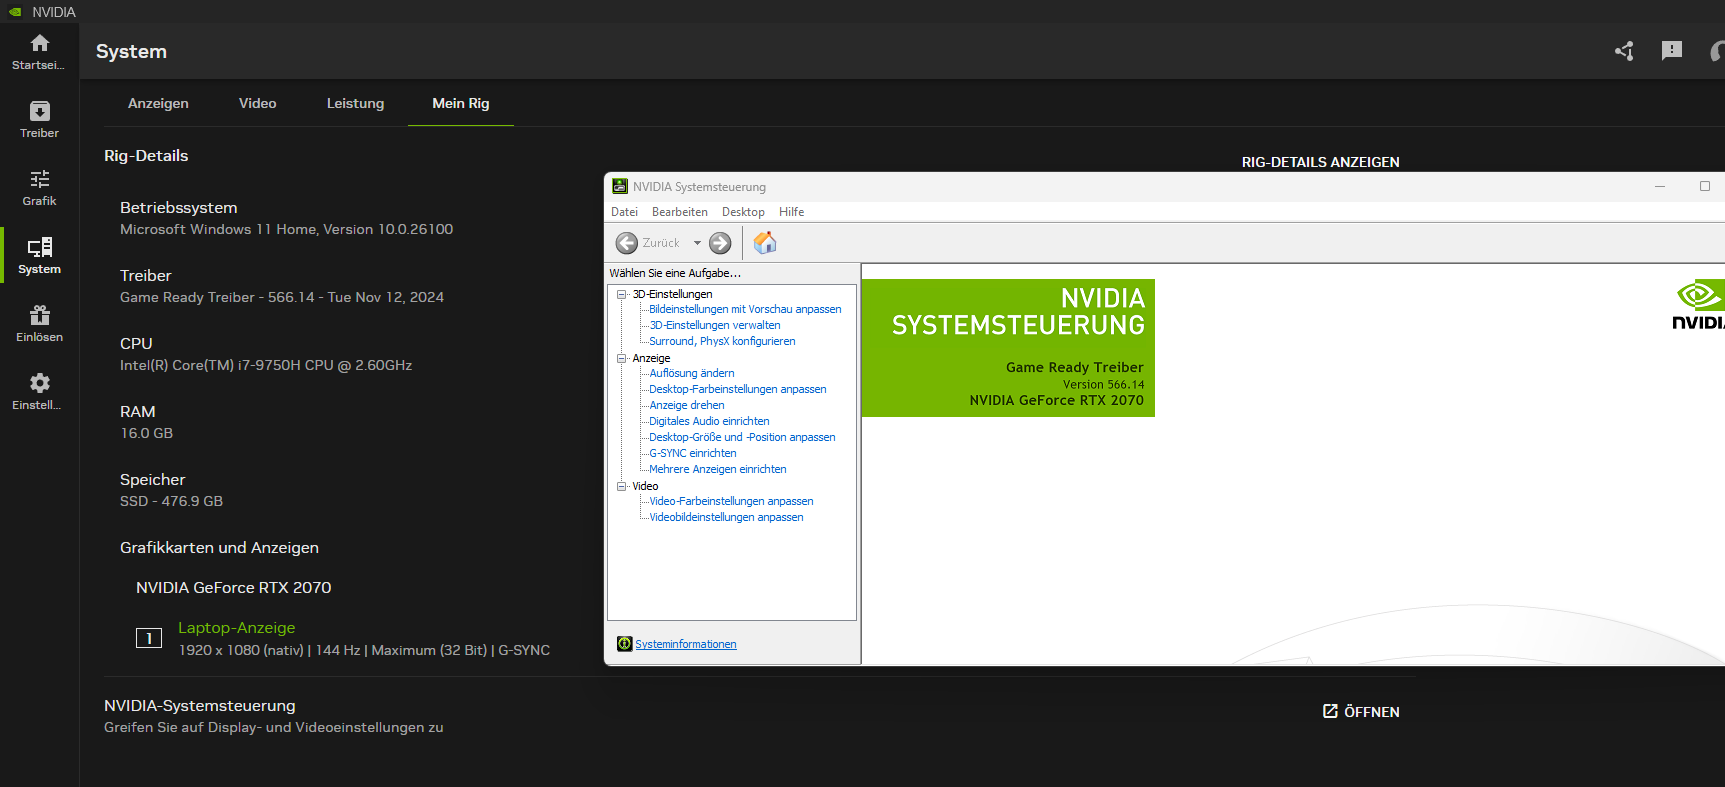1725x787 pixels.
Task: Open 3D-Einstellungen verwalten
Action: (715, 325)
